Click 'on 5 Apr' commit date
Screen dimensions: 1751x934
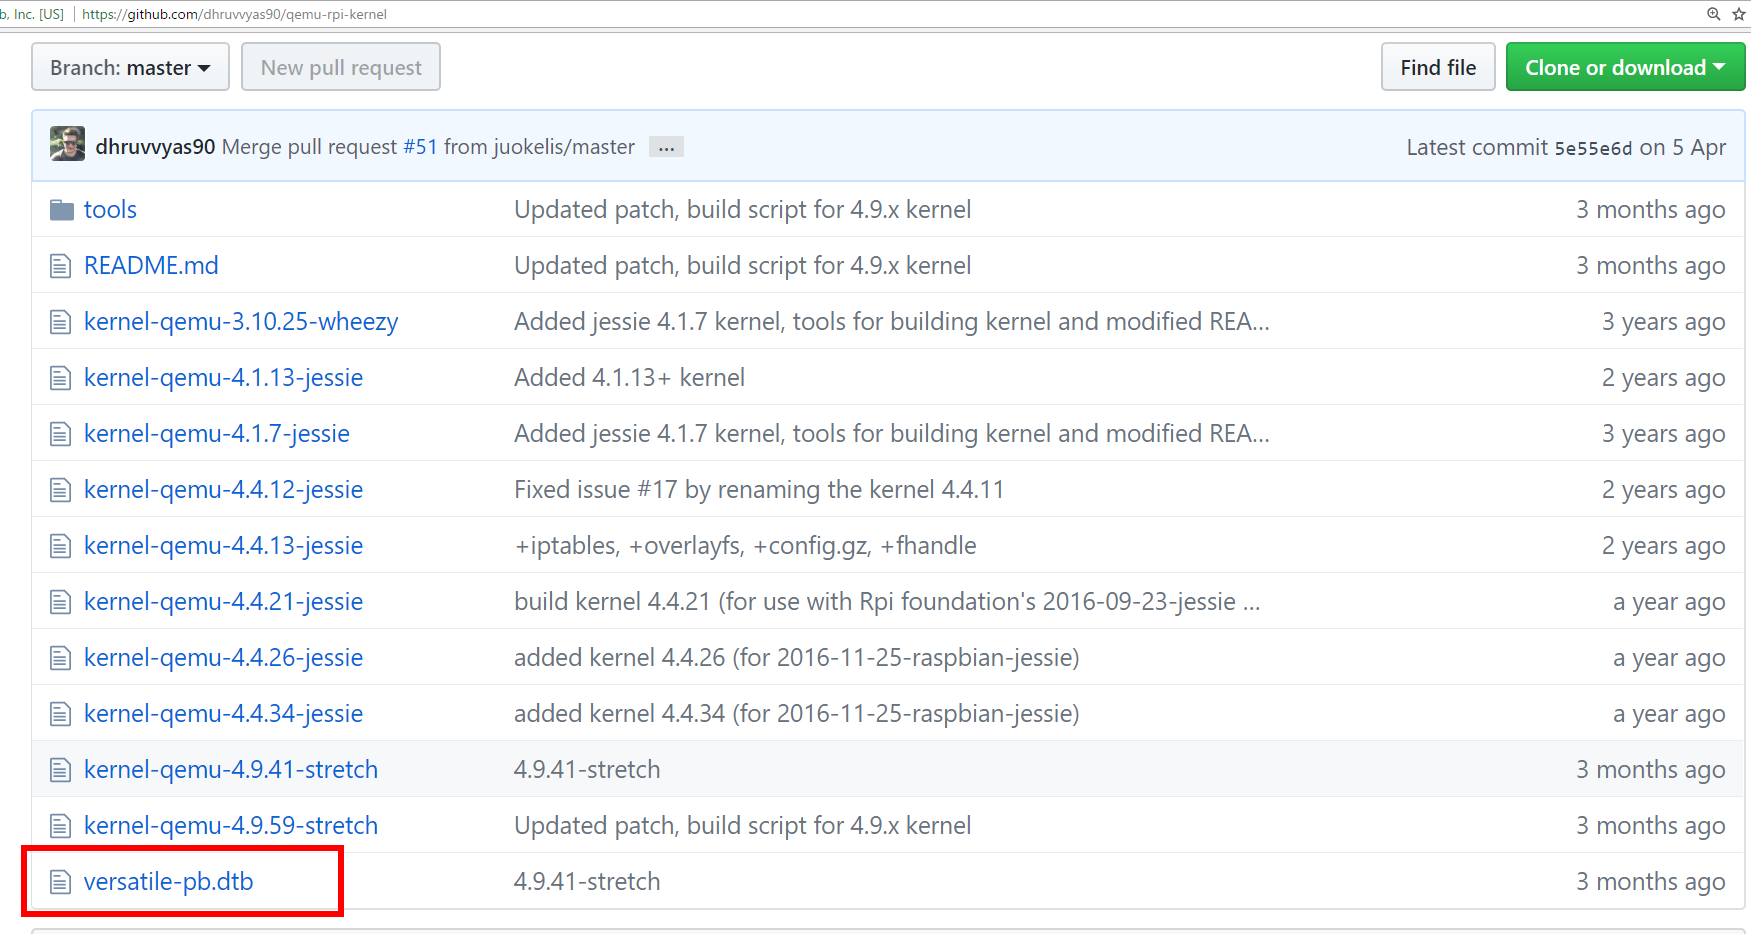click(1683, 147)
